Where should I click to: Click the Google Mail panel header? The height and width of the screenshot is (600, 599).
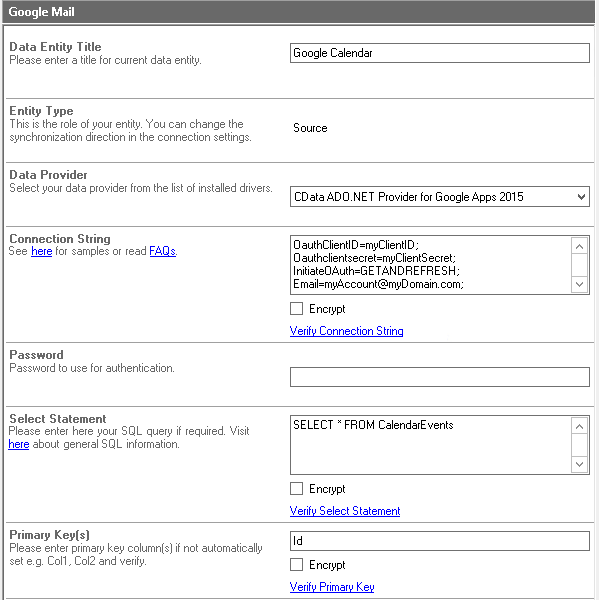299,12
